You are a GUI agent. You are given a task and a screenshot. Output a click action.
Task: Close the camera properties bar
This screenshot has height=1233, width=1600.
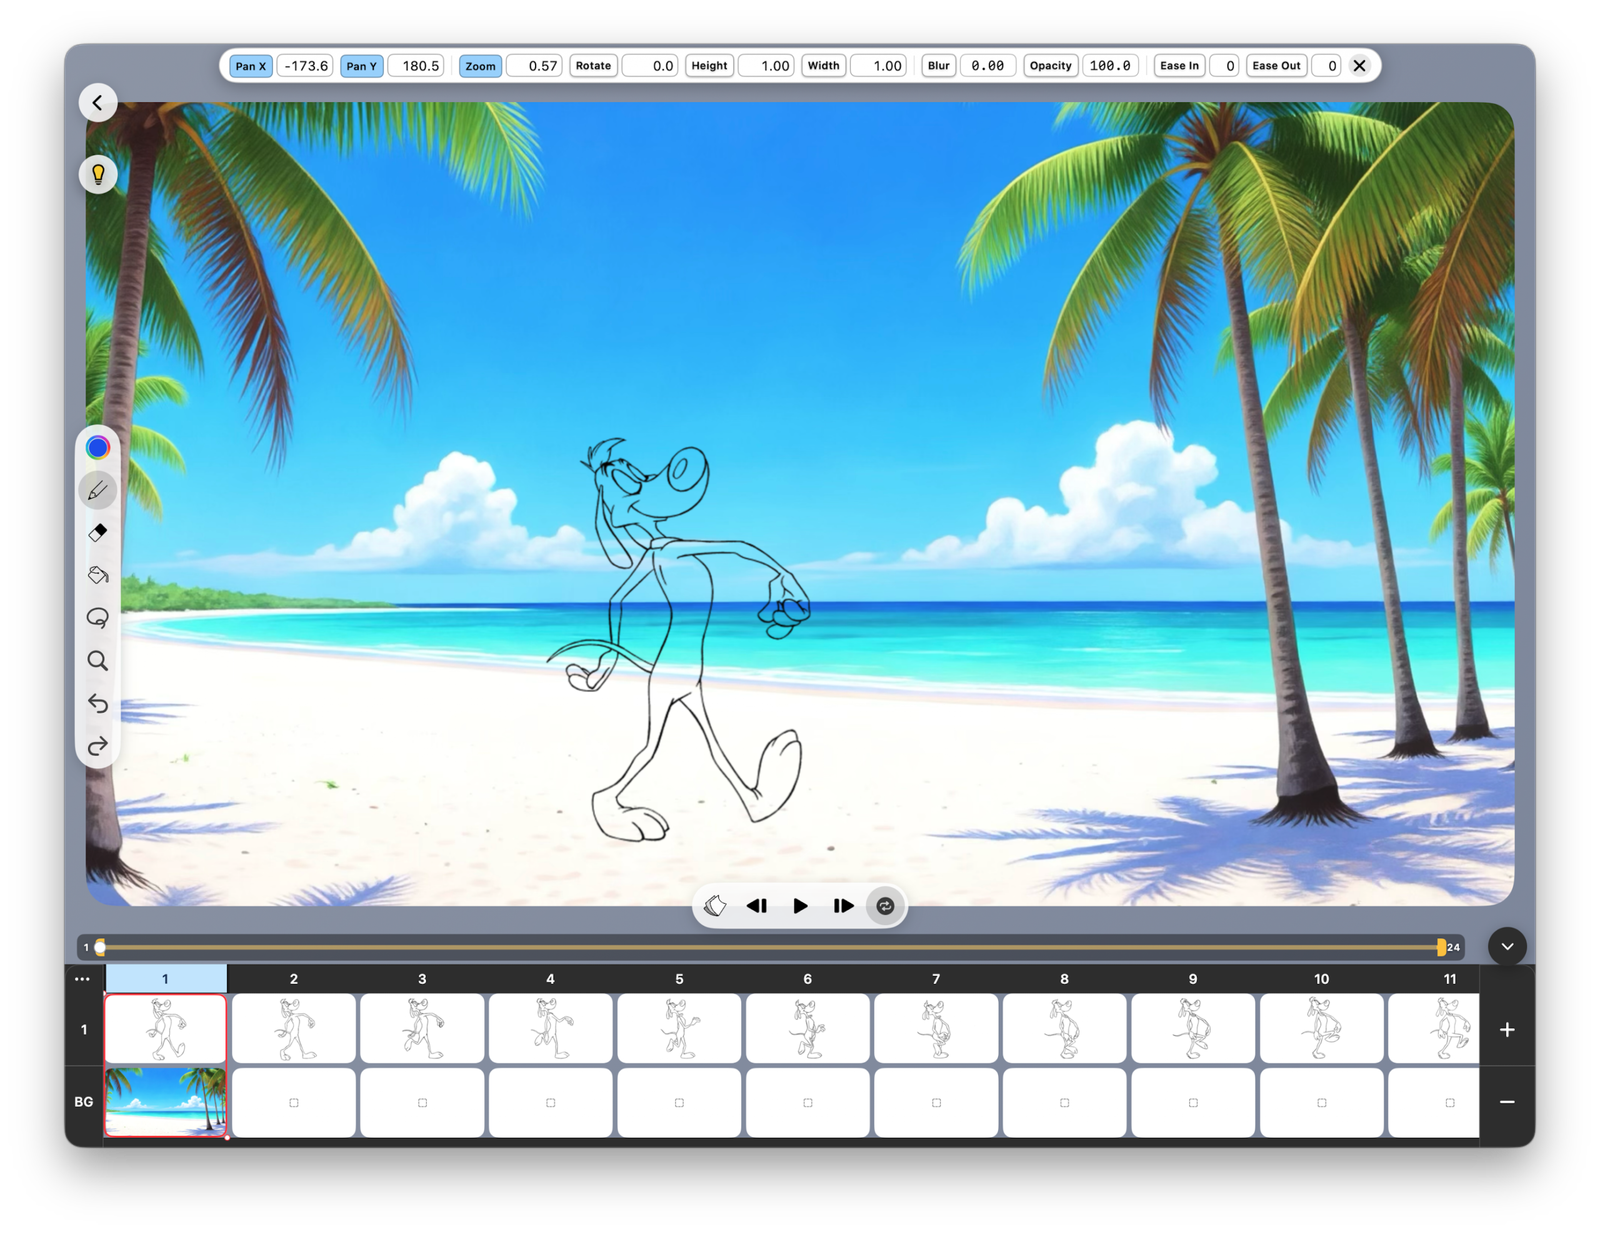tap(1359, 66)
